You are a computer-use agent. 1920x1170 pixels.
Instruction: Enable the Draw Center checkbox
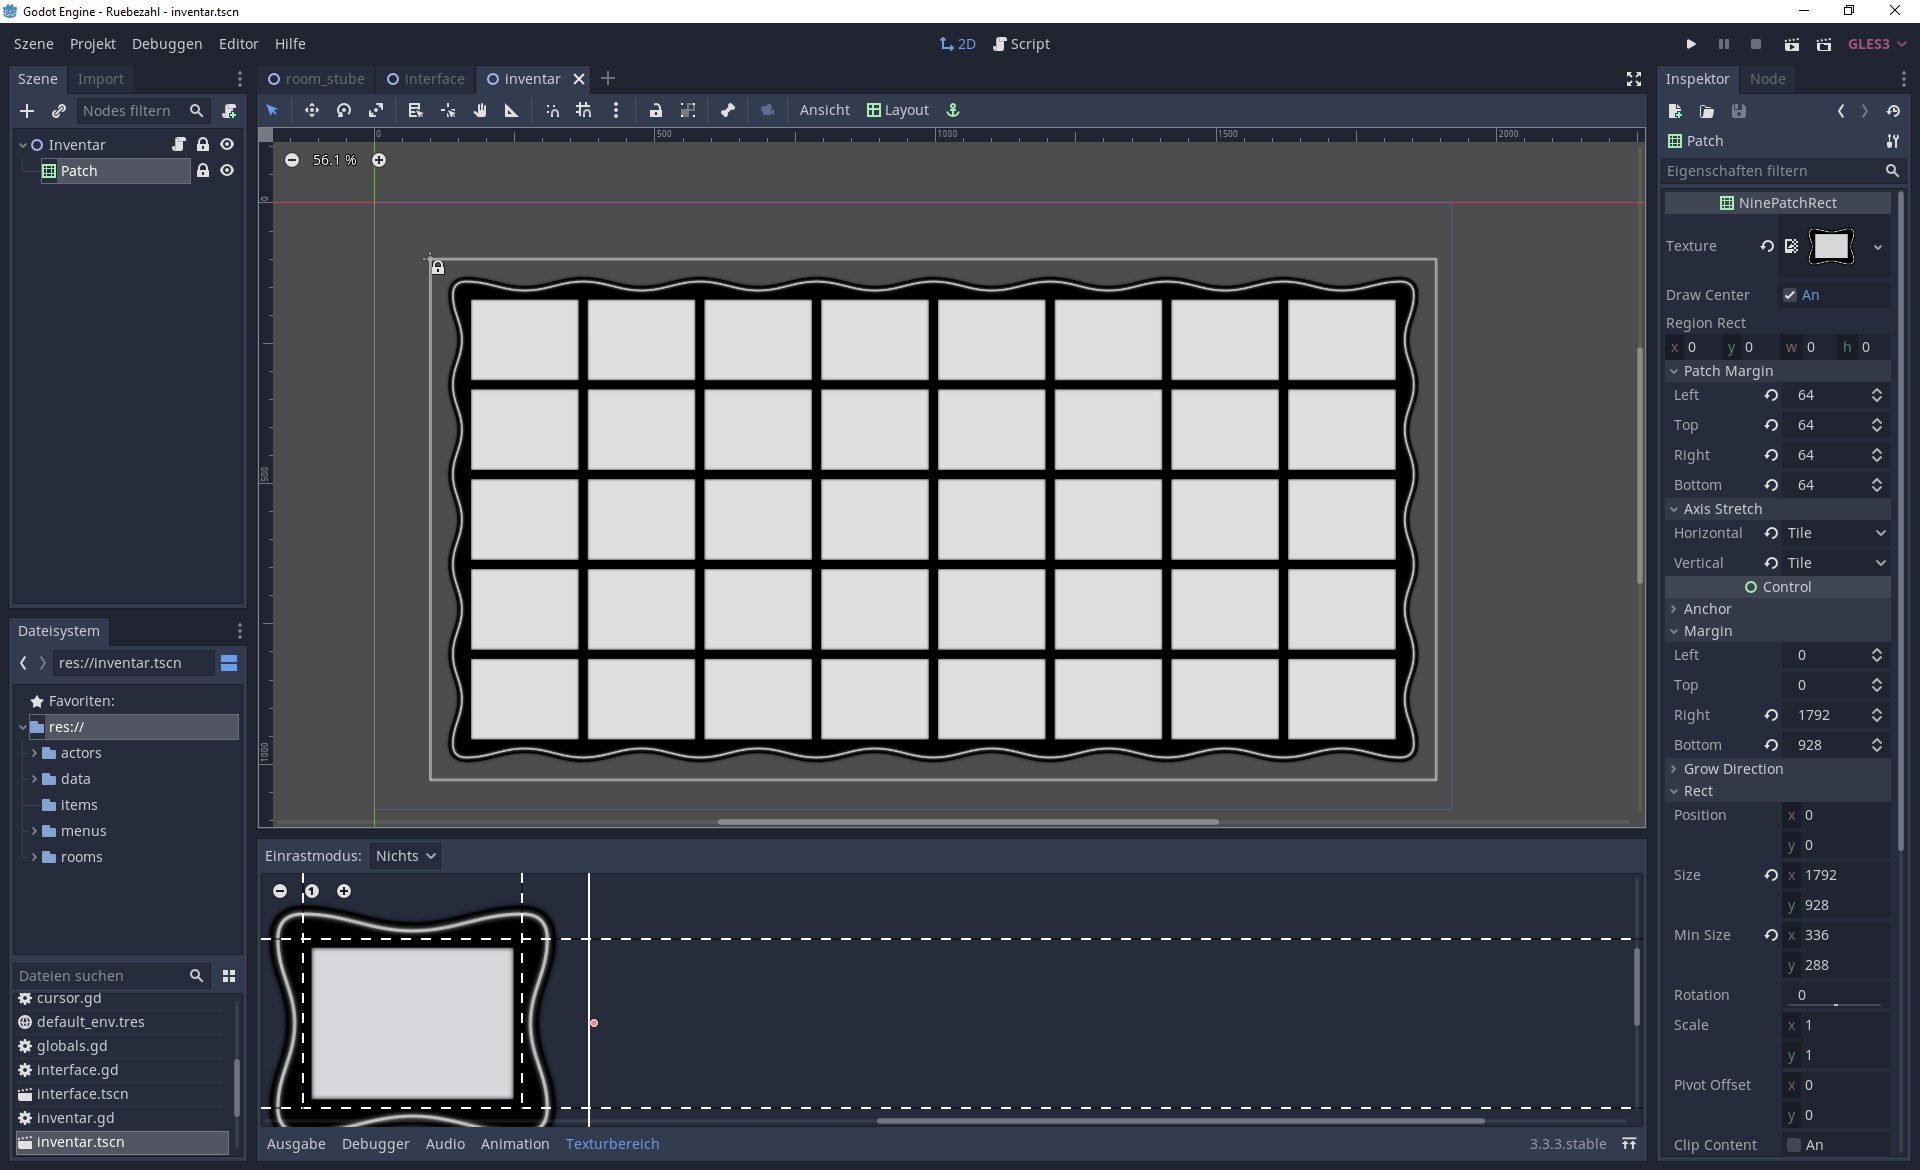pyautogui.click(x=1790, y=295)
